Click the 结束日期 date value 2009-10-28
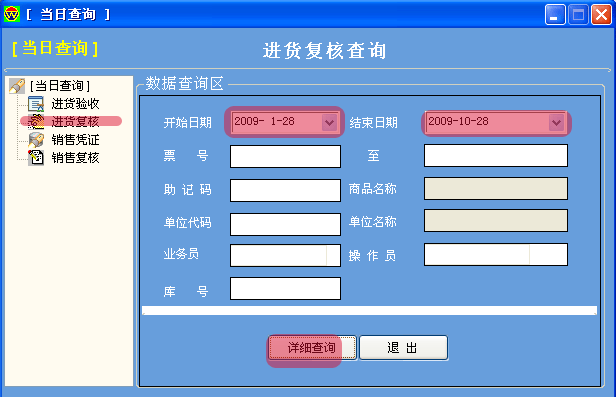The width and height of the screenshot is (616, 397). (458, 121)
